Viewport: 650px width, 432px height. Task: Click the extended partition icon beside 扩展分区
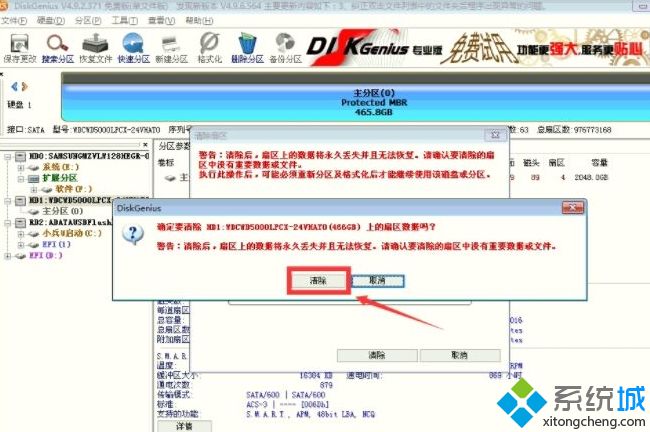pos(34,179)
